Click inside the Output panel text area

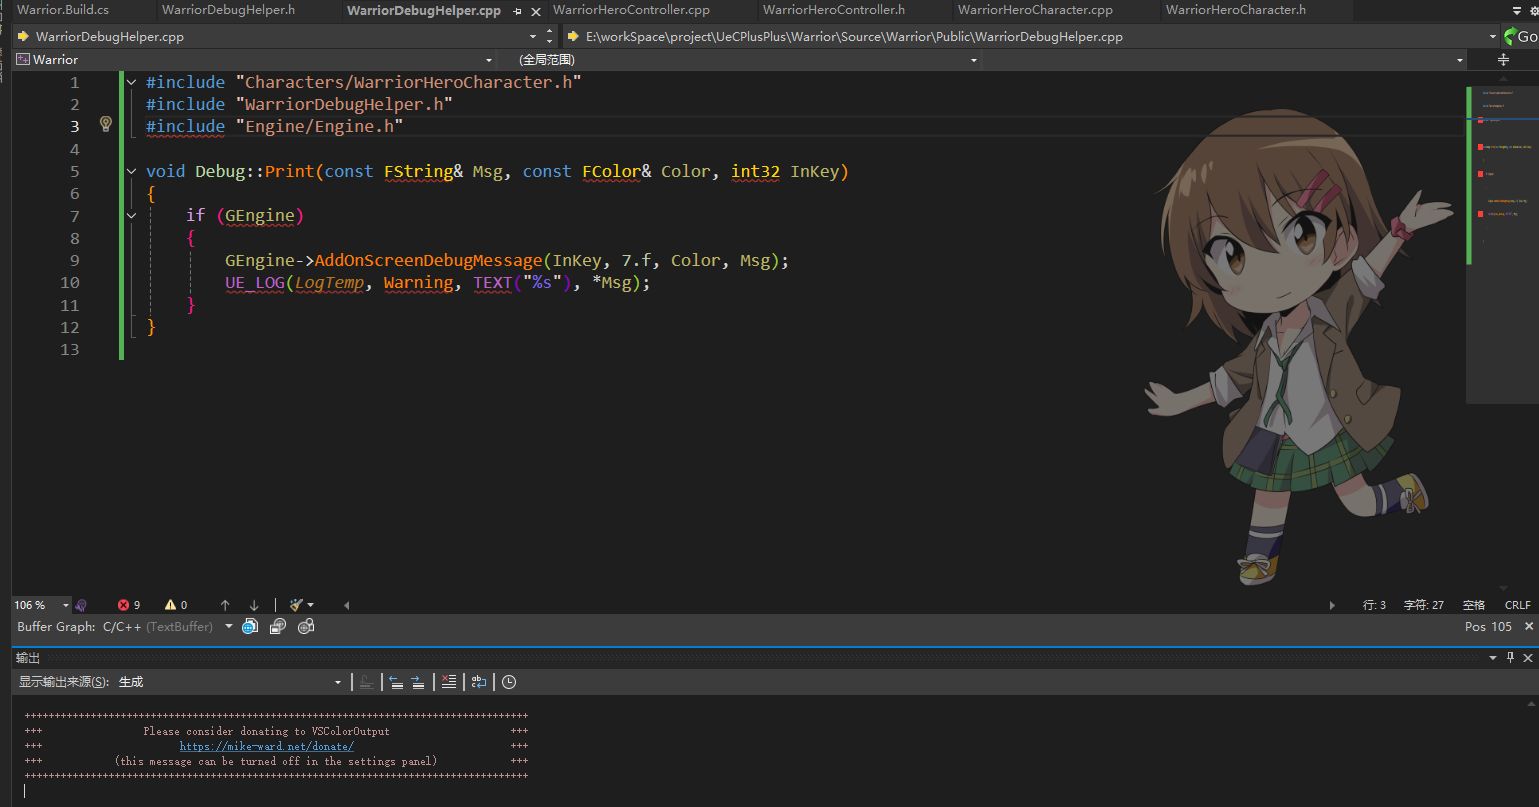pyautogui.click(x=769, y=752)
